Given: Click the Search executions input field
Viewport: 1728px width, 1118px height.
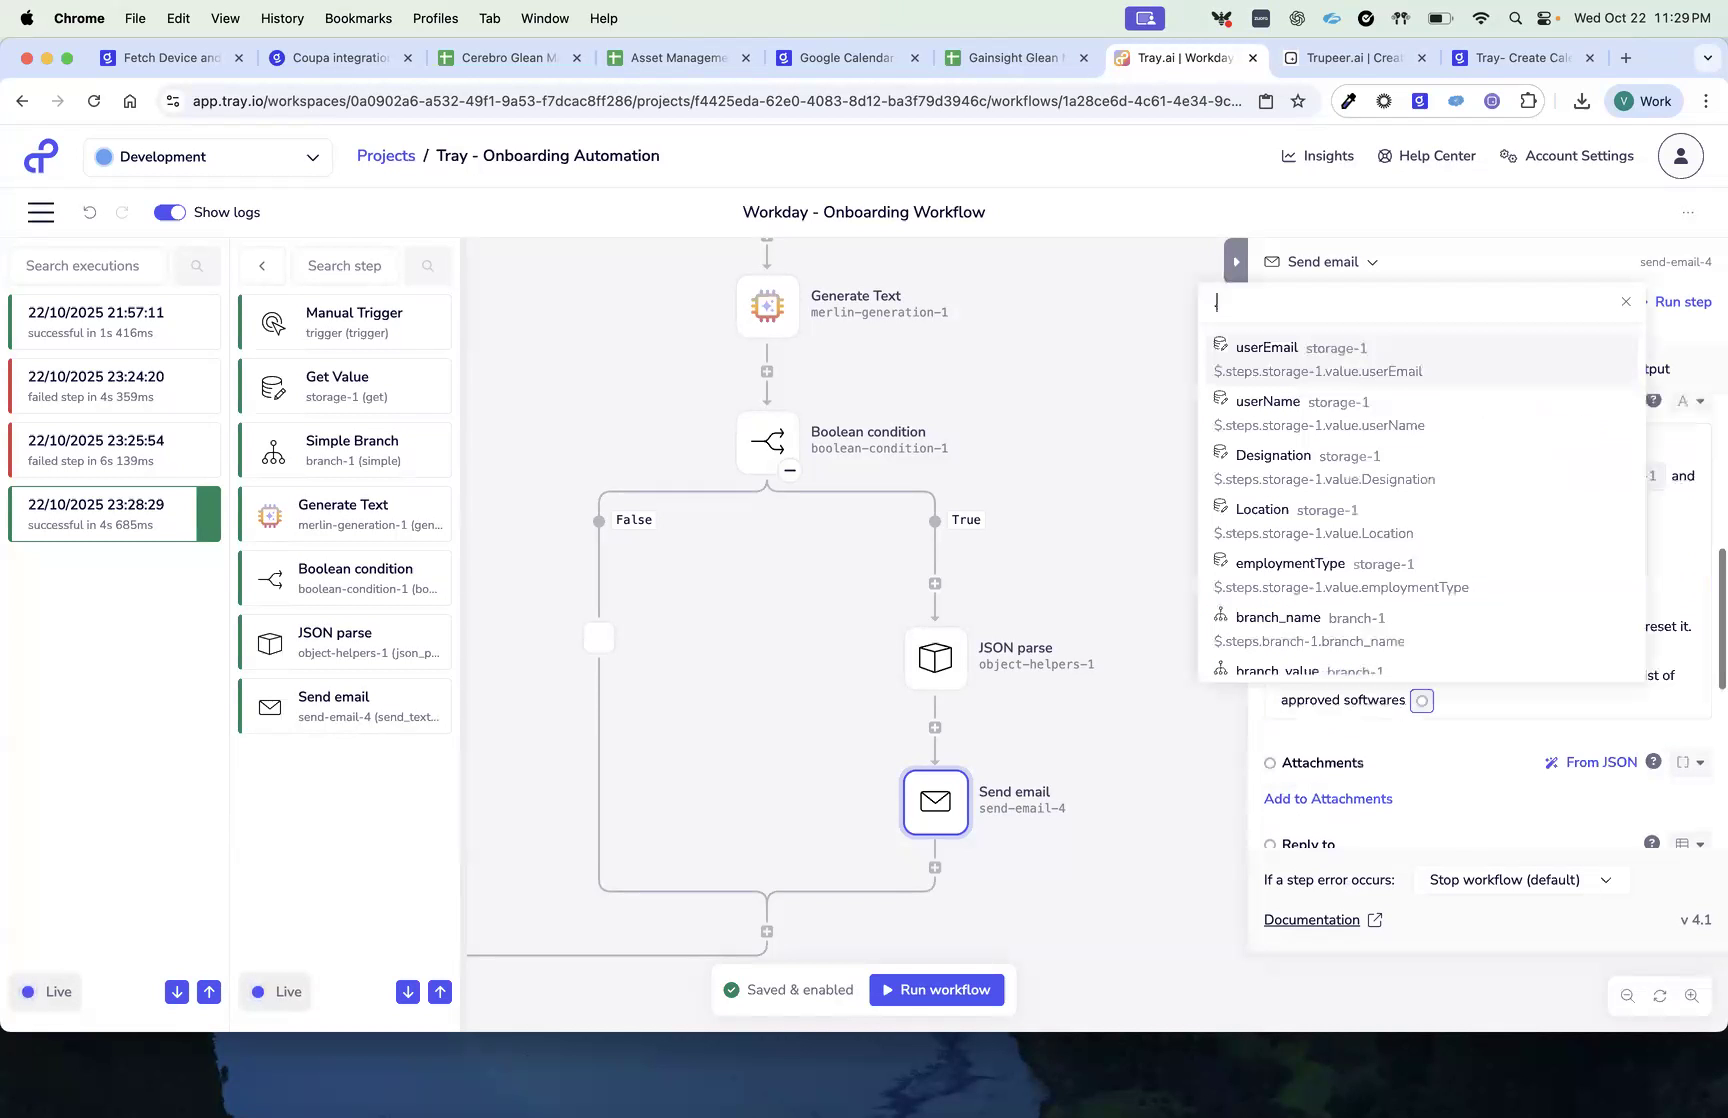Looking at the screenshot, I should point(88,265).
